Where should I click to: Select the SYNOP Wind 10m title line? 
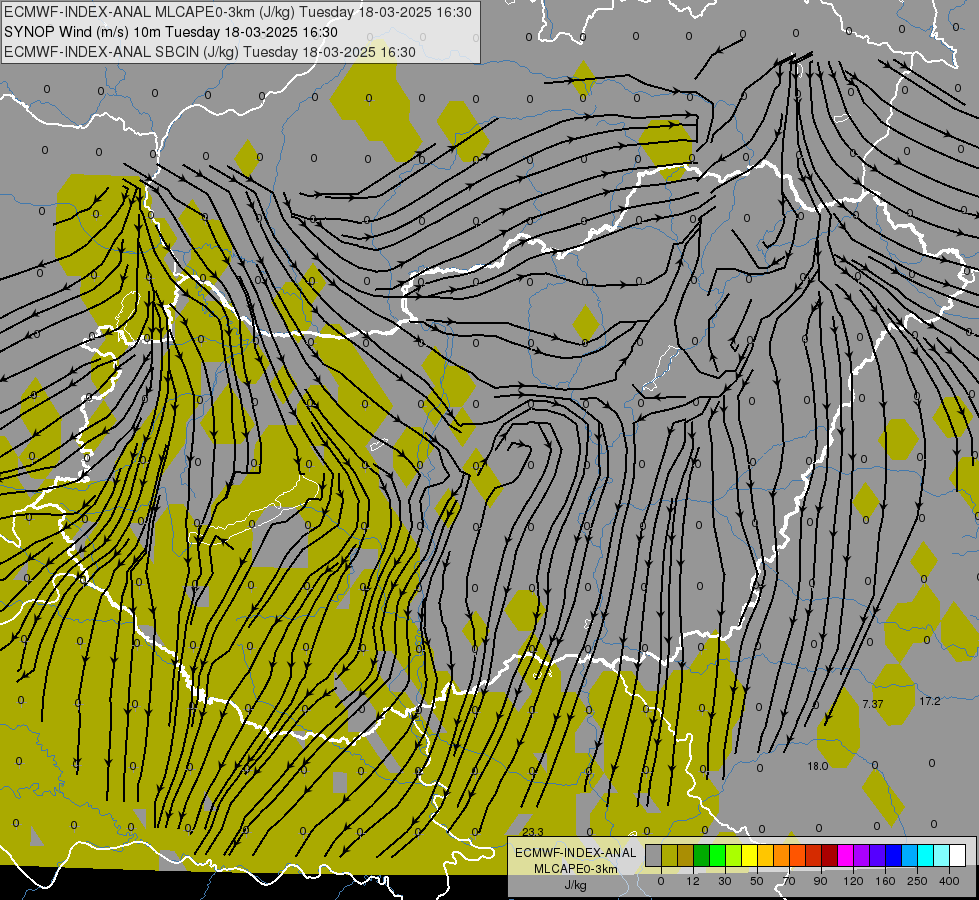[x=170, y=32]
